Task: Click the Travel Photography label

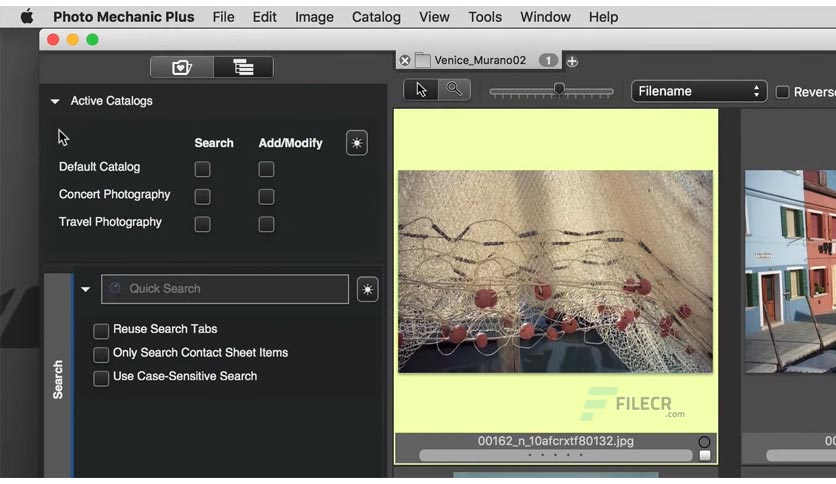Action: 110,222
